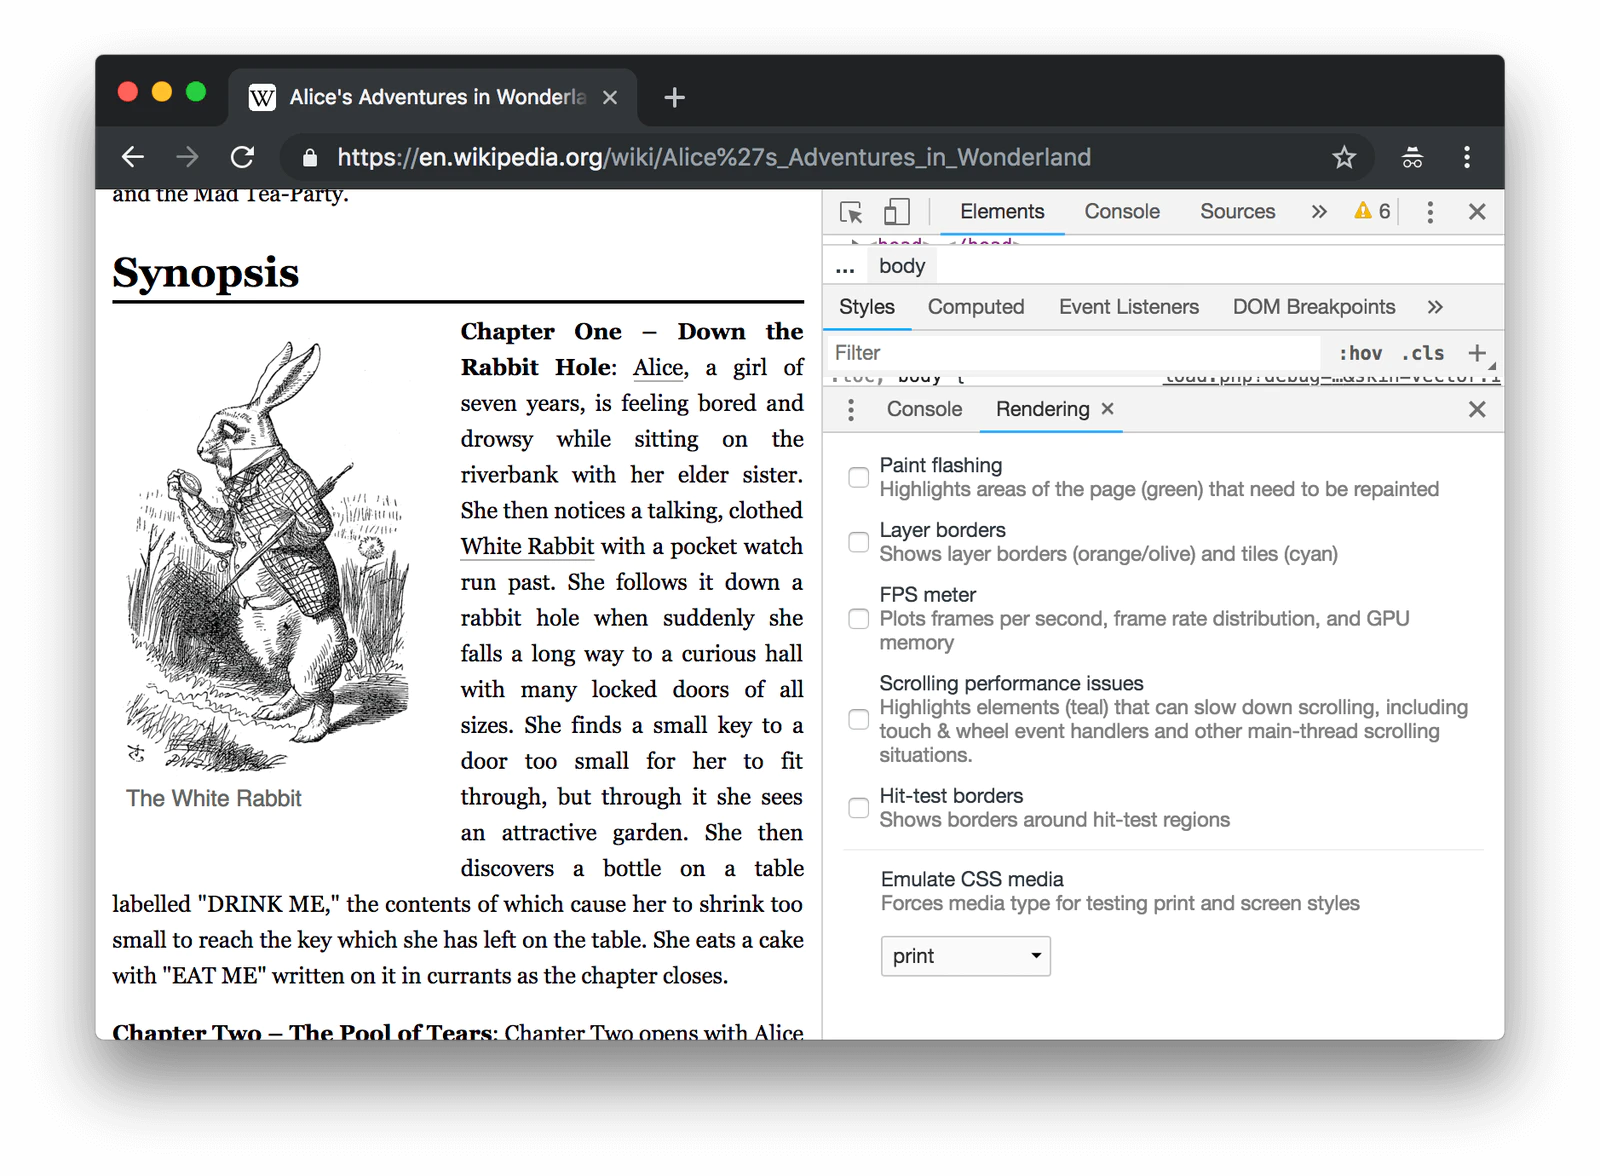Enable FPS meter checkbox
Viewport: 1600px width, 1176px height.
click(858, 619)
